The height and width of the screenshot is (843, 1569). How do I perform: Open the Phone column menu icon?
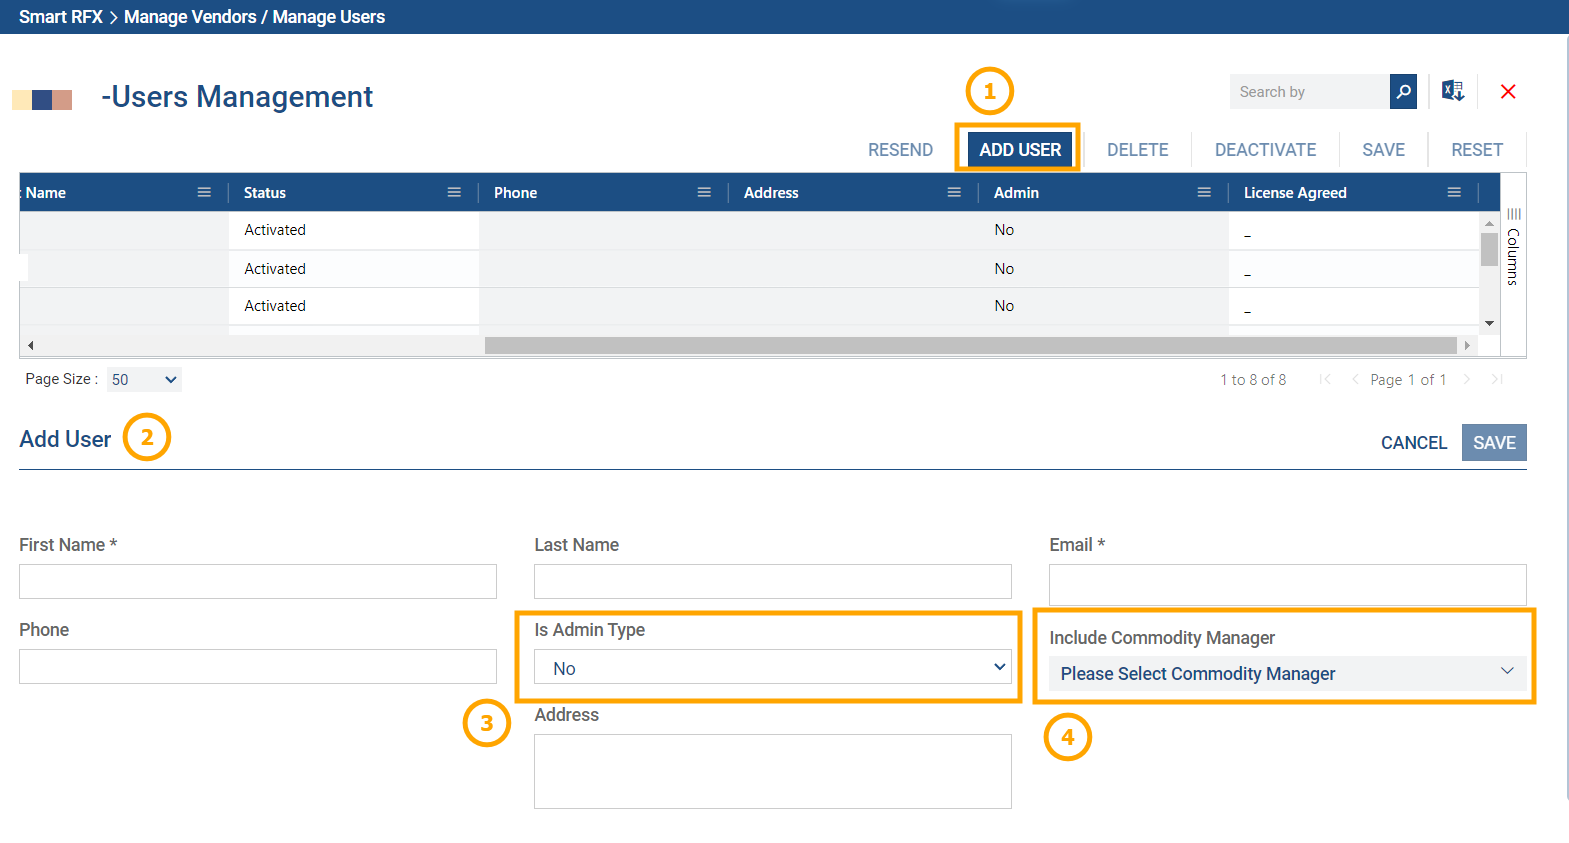(x=704, y=193)
